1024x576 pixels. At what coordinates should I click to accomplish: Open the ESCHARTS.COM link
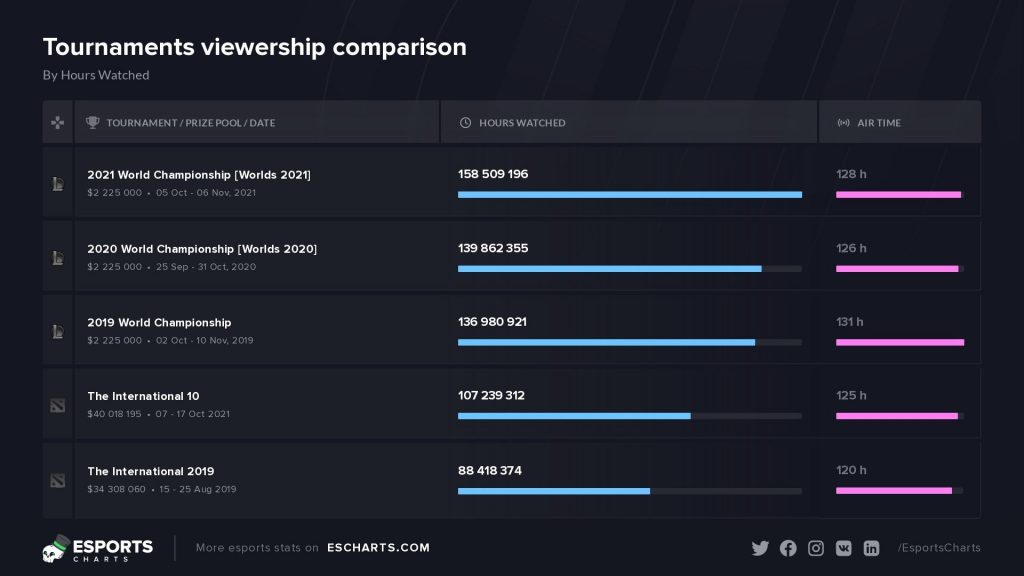tap(378, 548)
